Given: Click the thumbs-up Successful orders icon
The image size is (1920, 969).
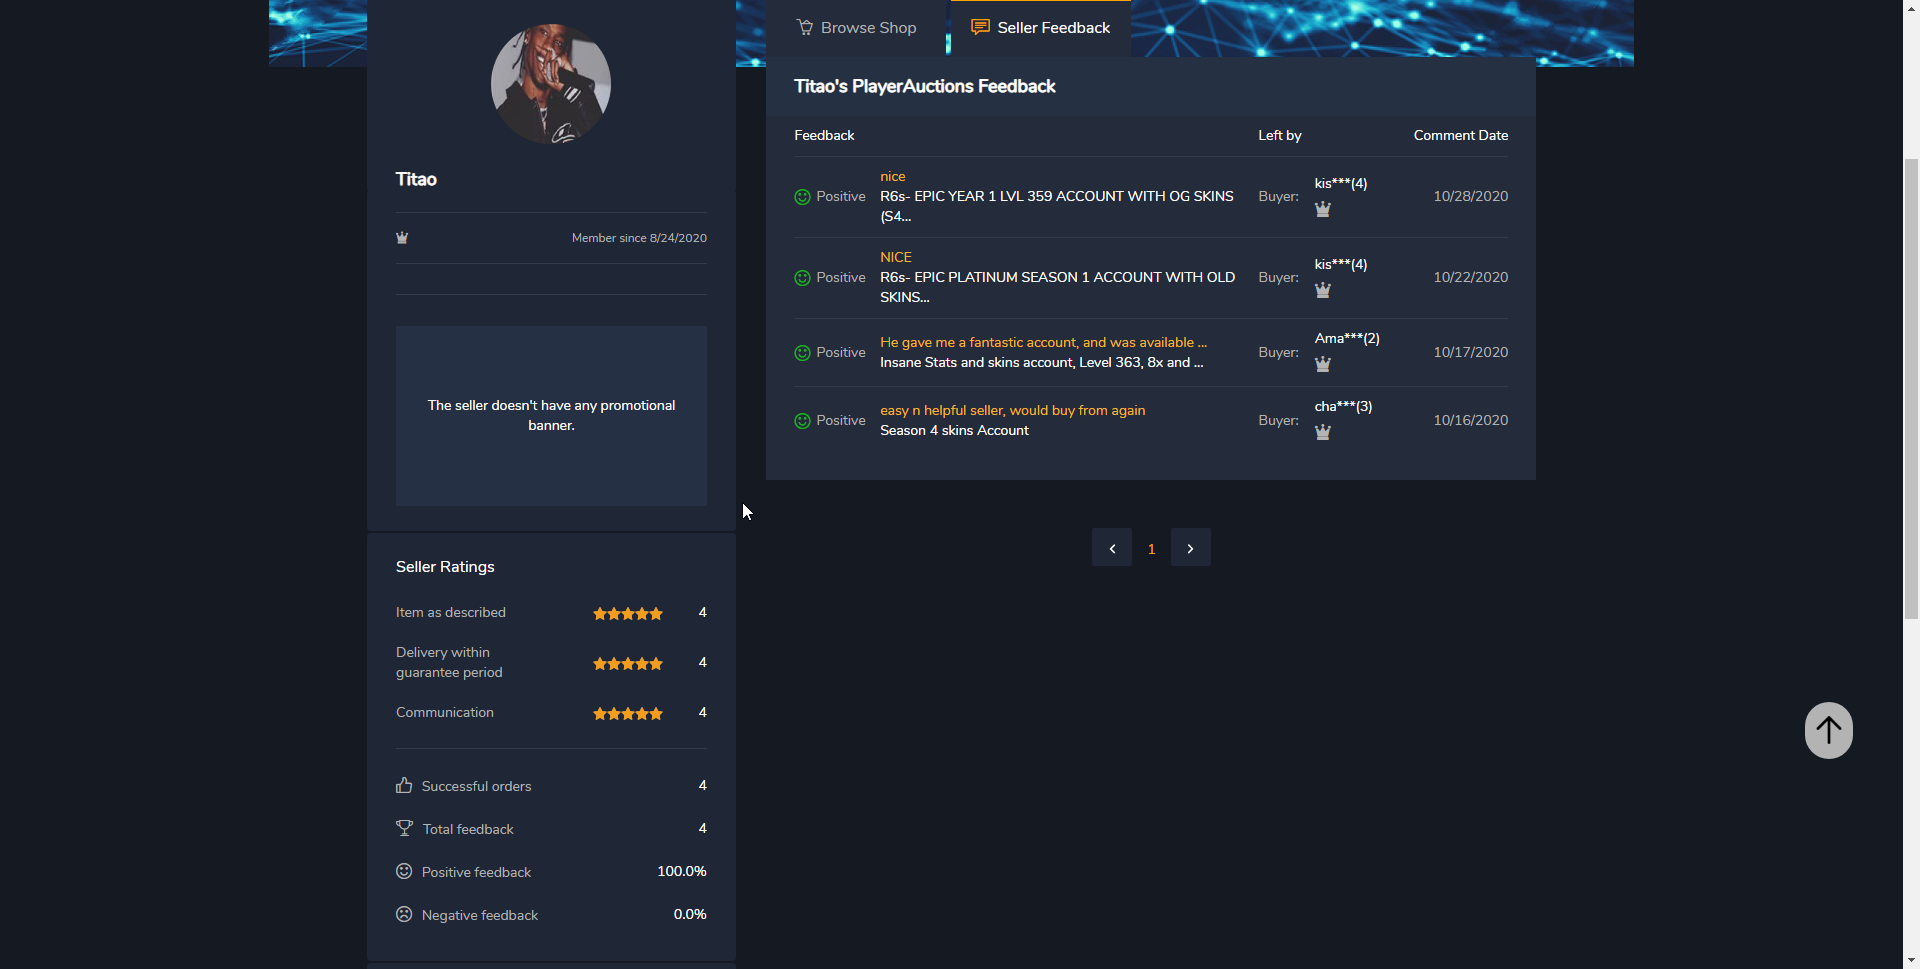Looking at the screenshot, I should pos(404,786).
